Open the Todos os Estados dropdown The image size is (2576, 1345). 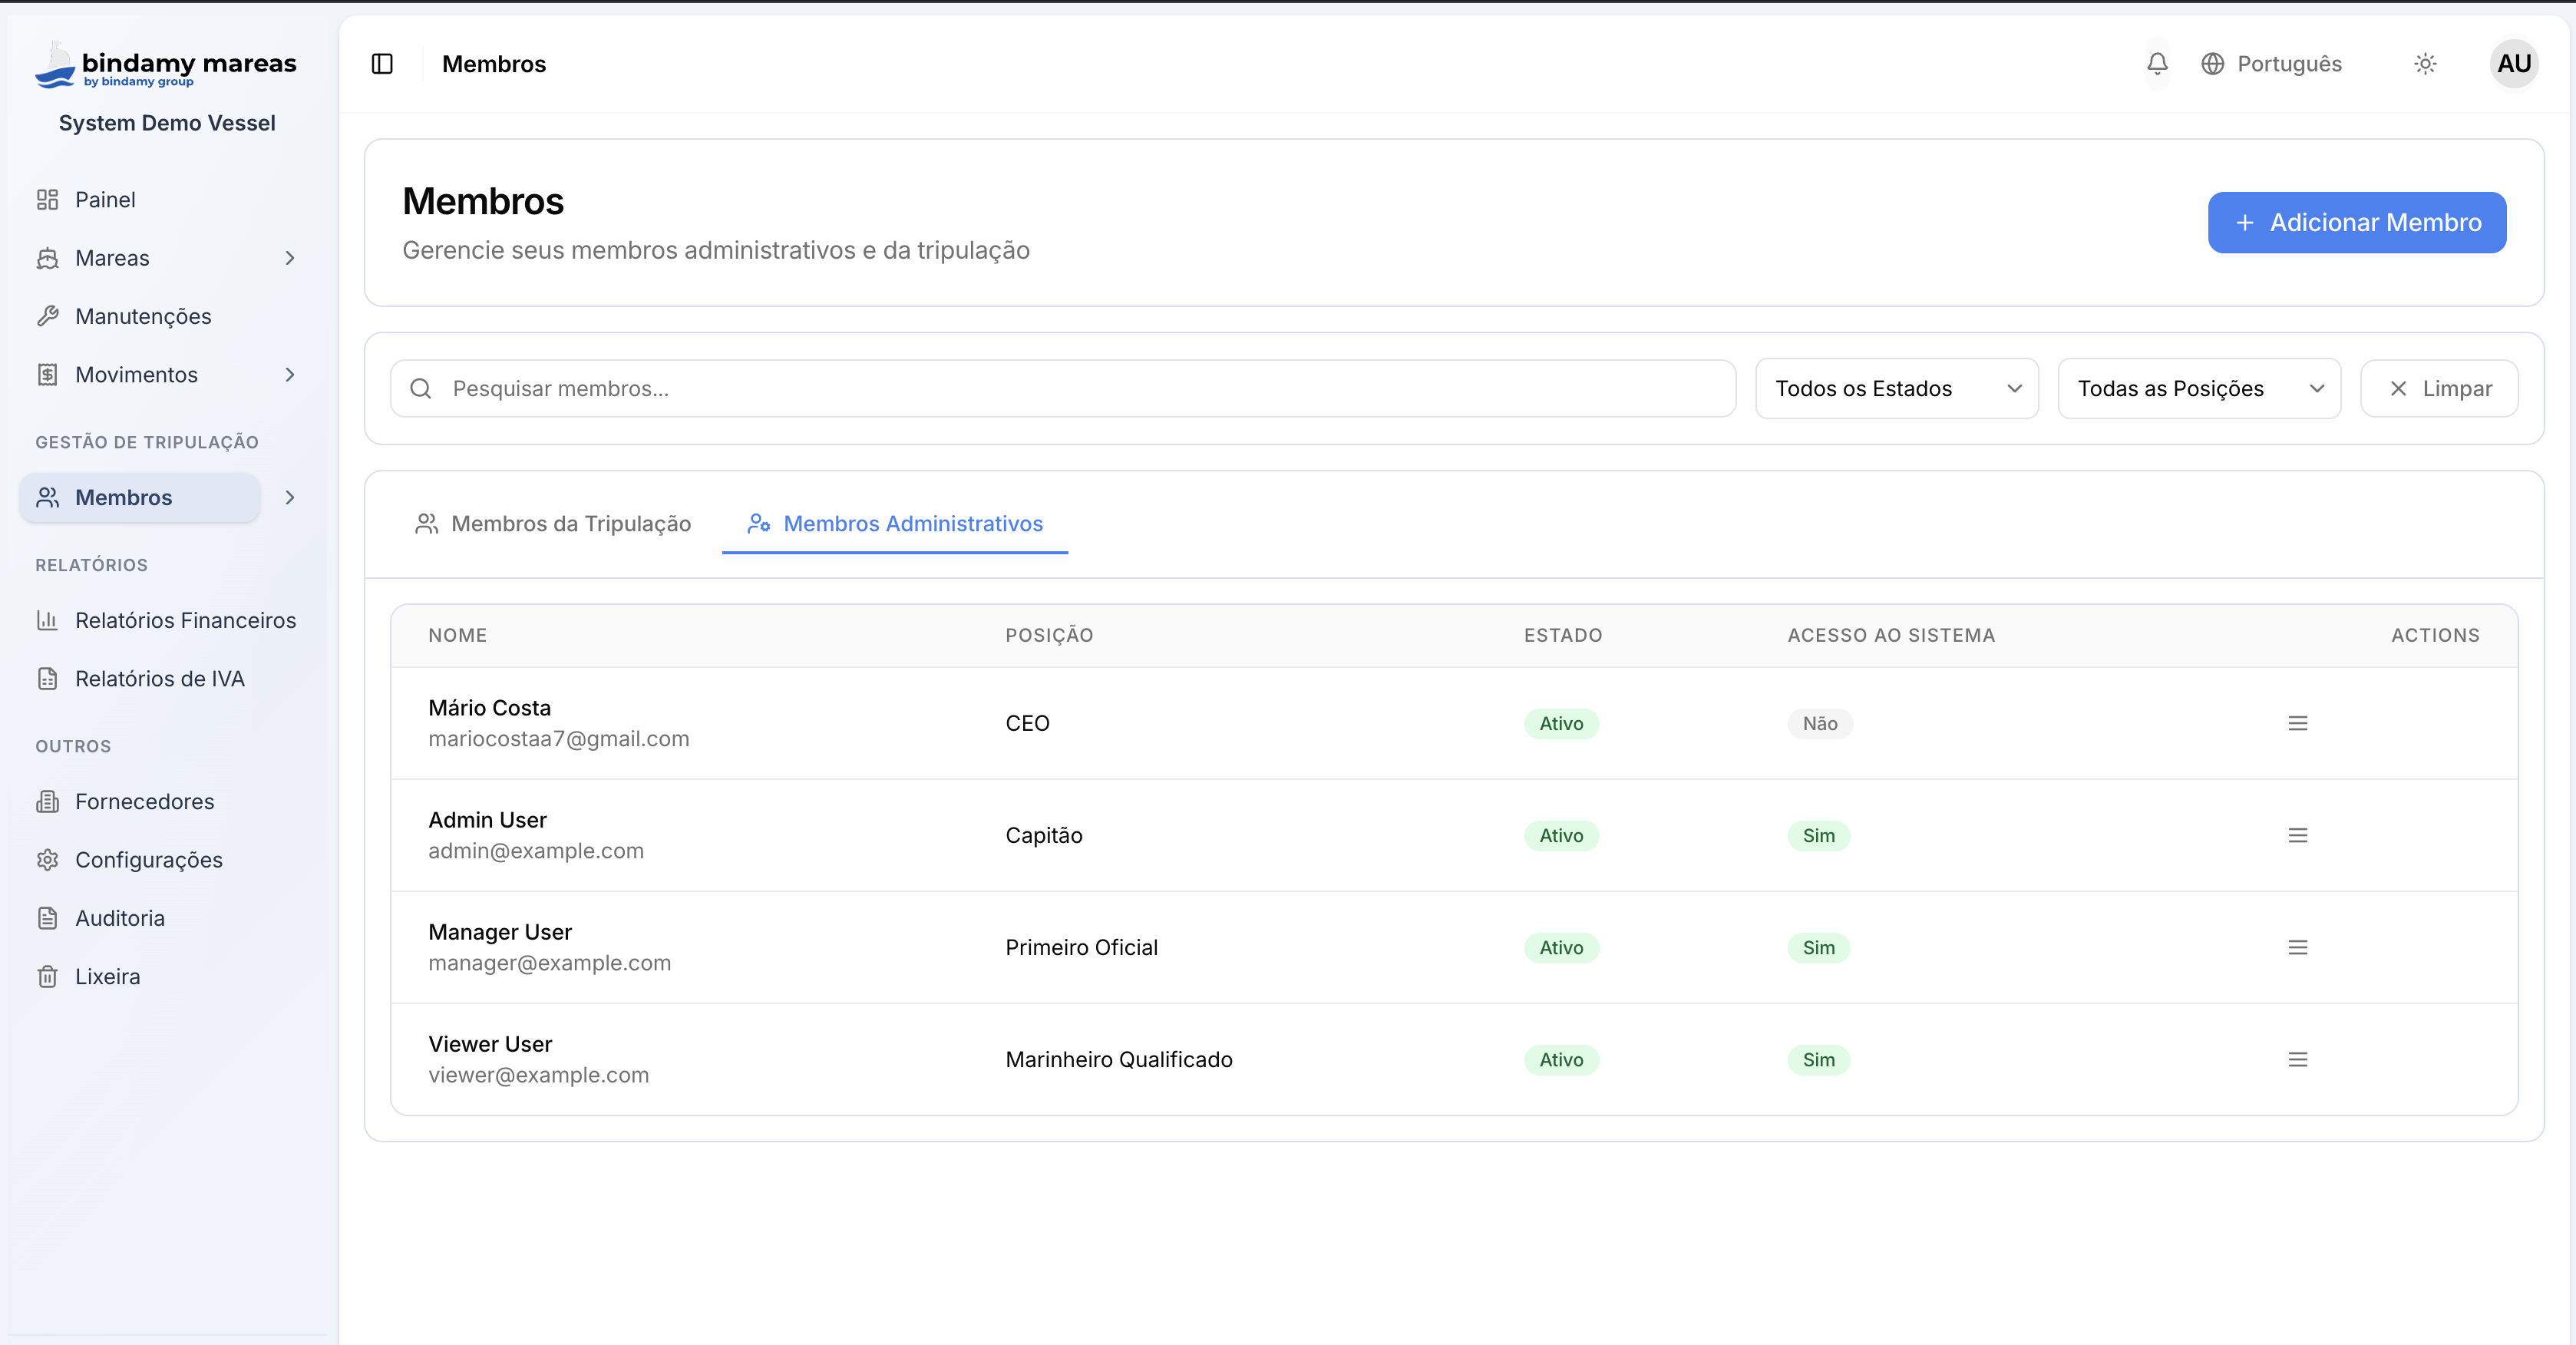click(x=1896, y=388)
